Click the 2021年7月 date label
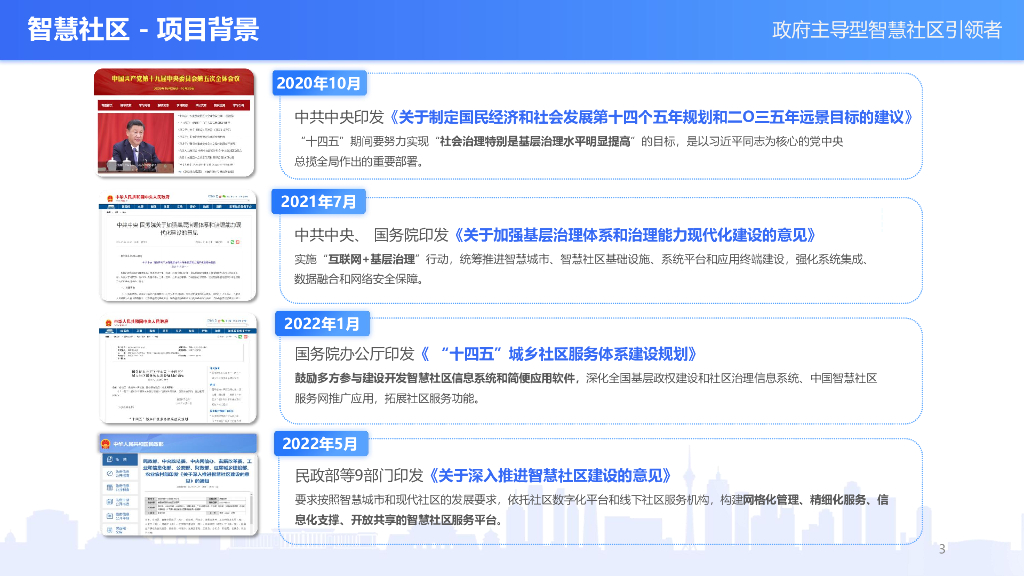 click(x=319, y=202)
